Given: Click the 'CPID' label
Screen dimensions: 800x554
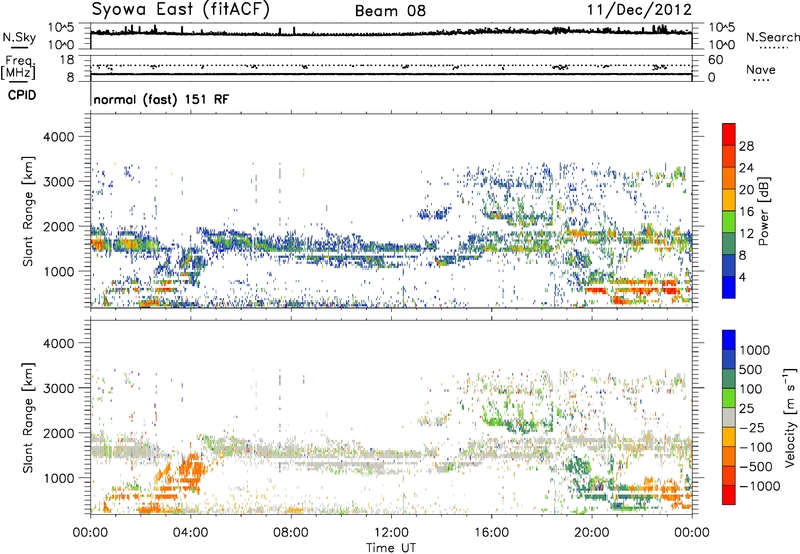Looking at the screenshot, I should tap(22, 95).
